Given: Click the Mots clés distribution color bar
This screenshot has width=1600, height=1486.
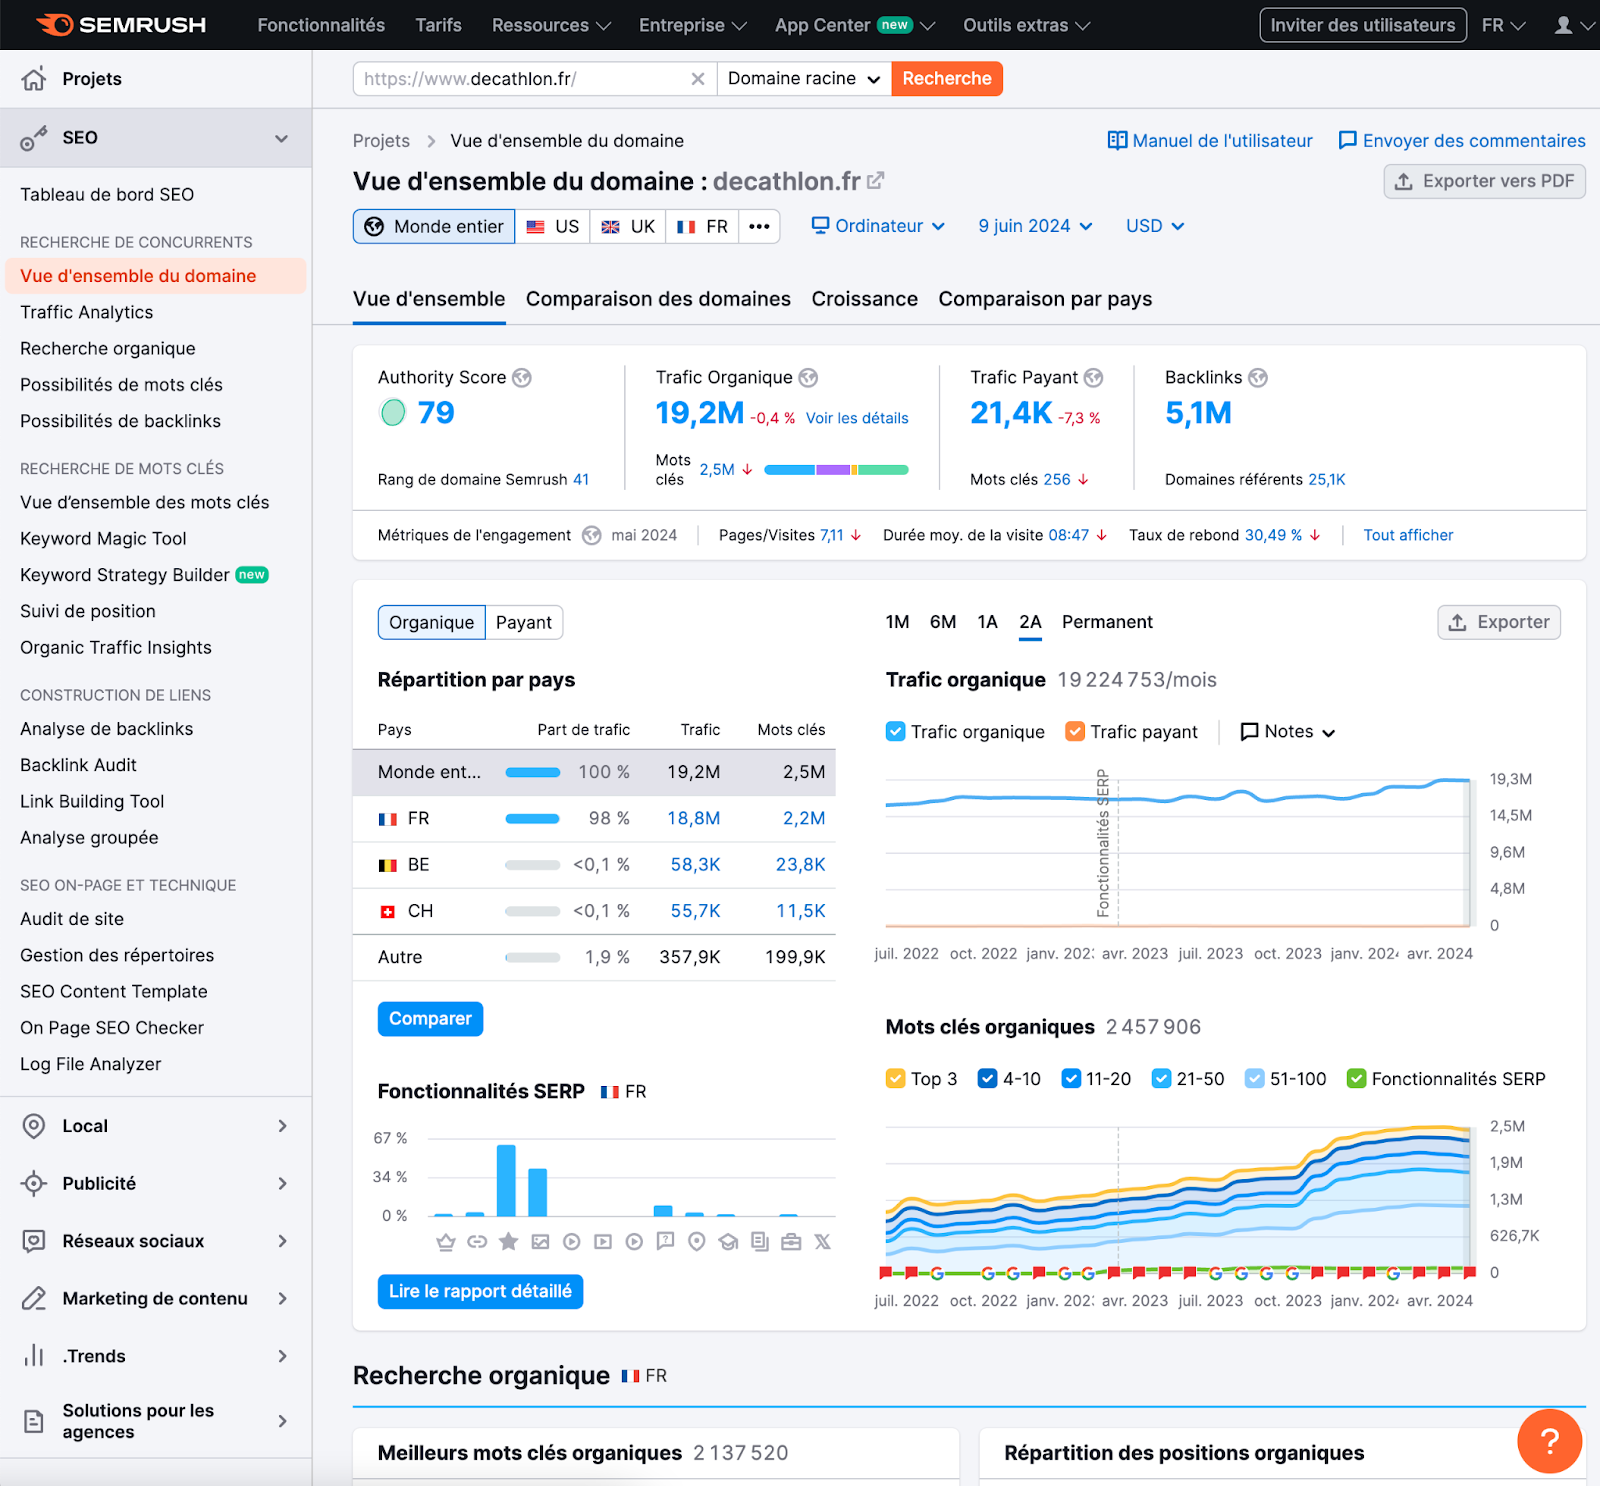Looking at the screenshot, I should 836,470.
